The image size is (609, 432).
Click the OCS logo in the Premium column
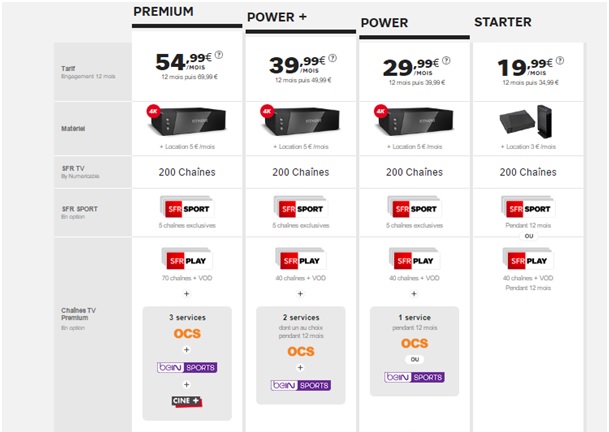[x=187, y=335]
